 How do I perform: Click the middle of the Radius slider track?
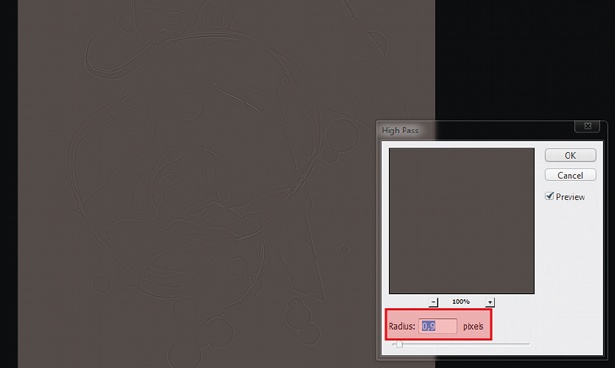point(461,344)
